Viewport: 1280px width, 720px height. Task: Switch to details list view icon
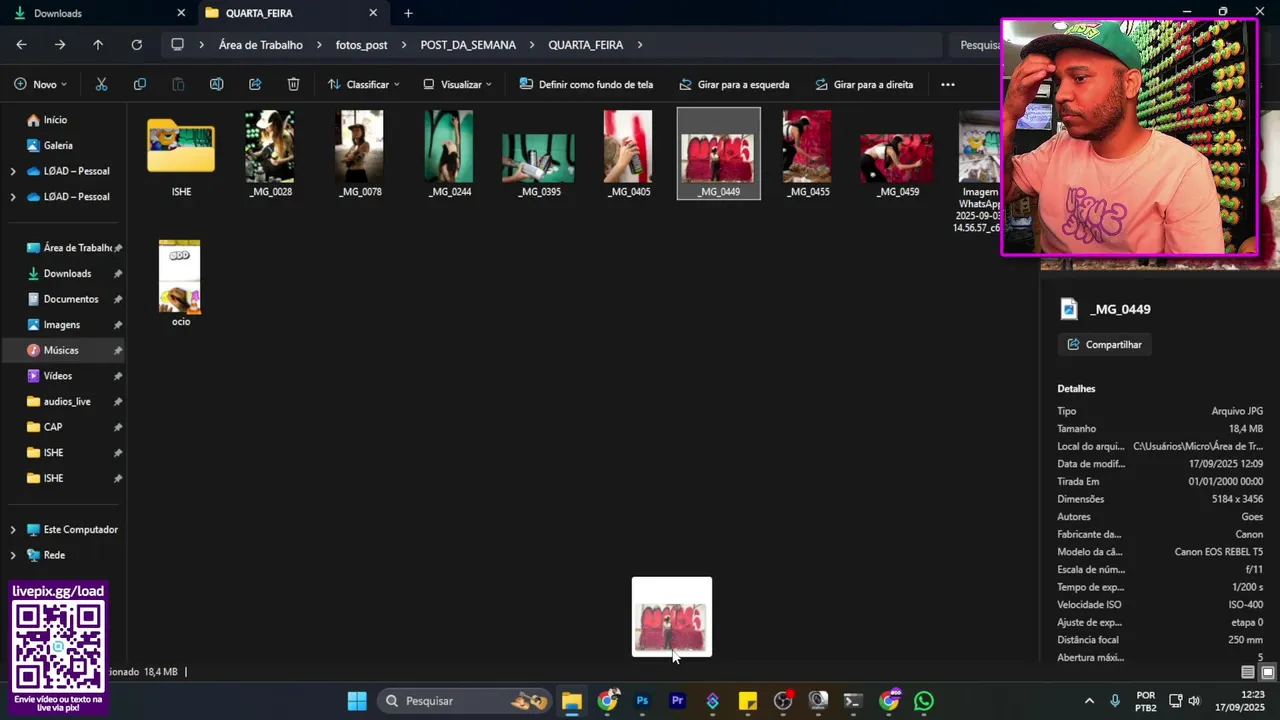pyautogui.click(x=1248, y=672)
